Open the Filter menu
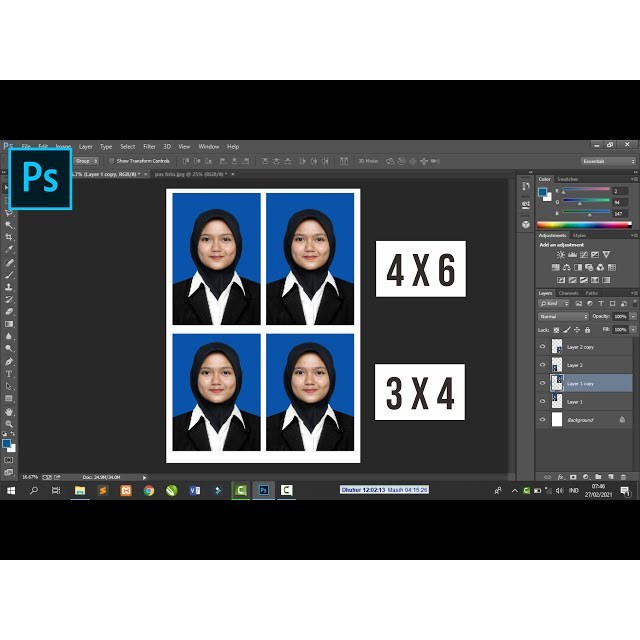The height and width of the screenshot is (640, 640). coord(149,147)
